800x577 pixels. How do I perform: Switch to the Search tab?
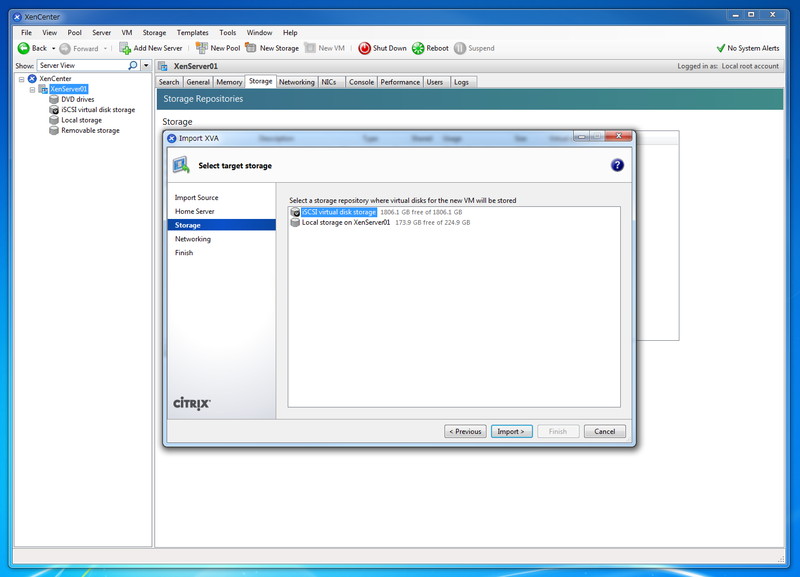pos(169,82)
